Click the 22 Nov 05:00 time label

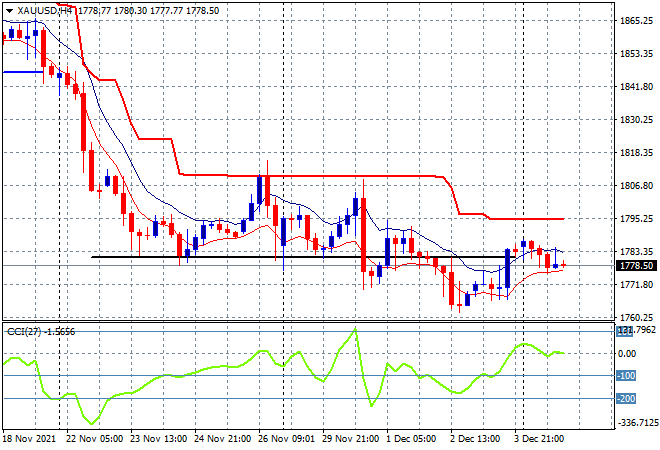coord(94,439)
